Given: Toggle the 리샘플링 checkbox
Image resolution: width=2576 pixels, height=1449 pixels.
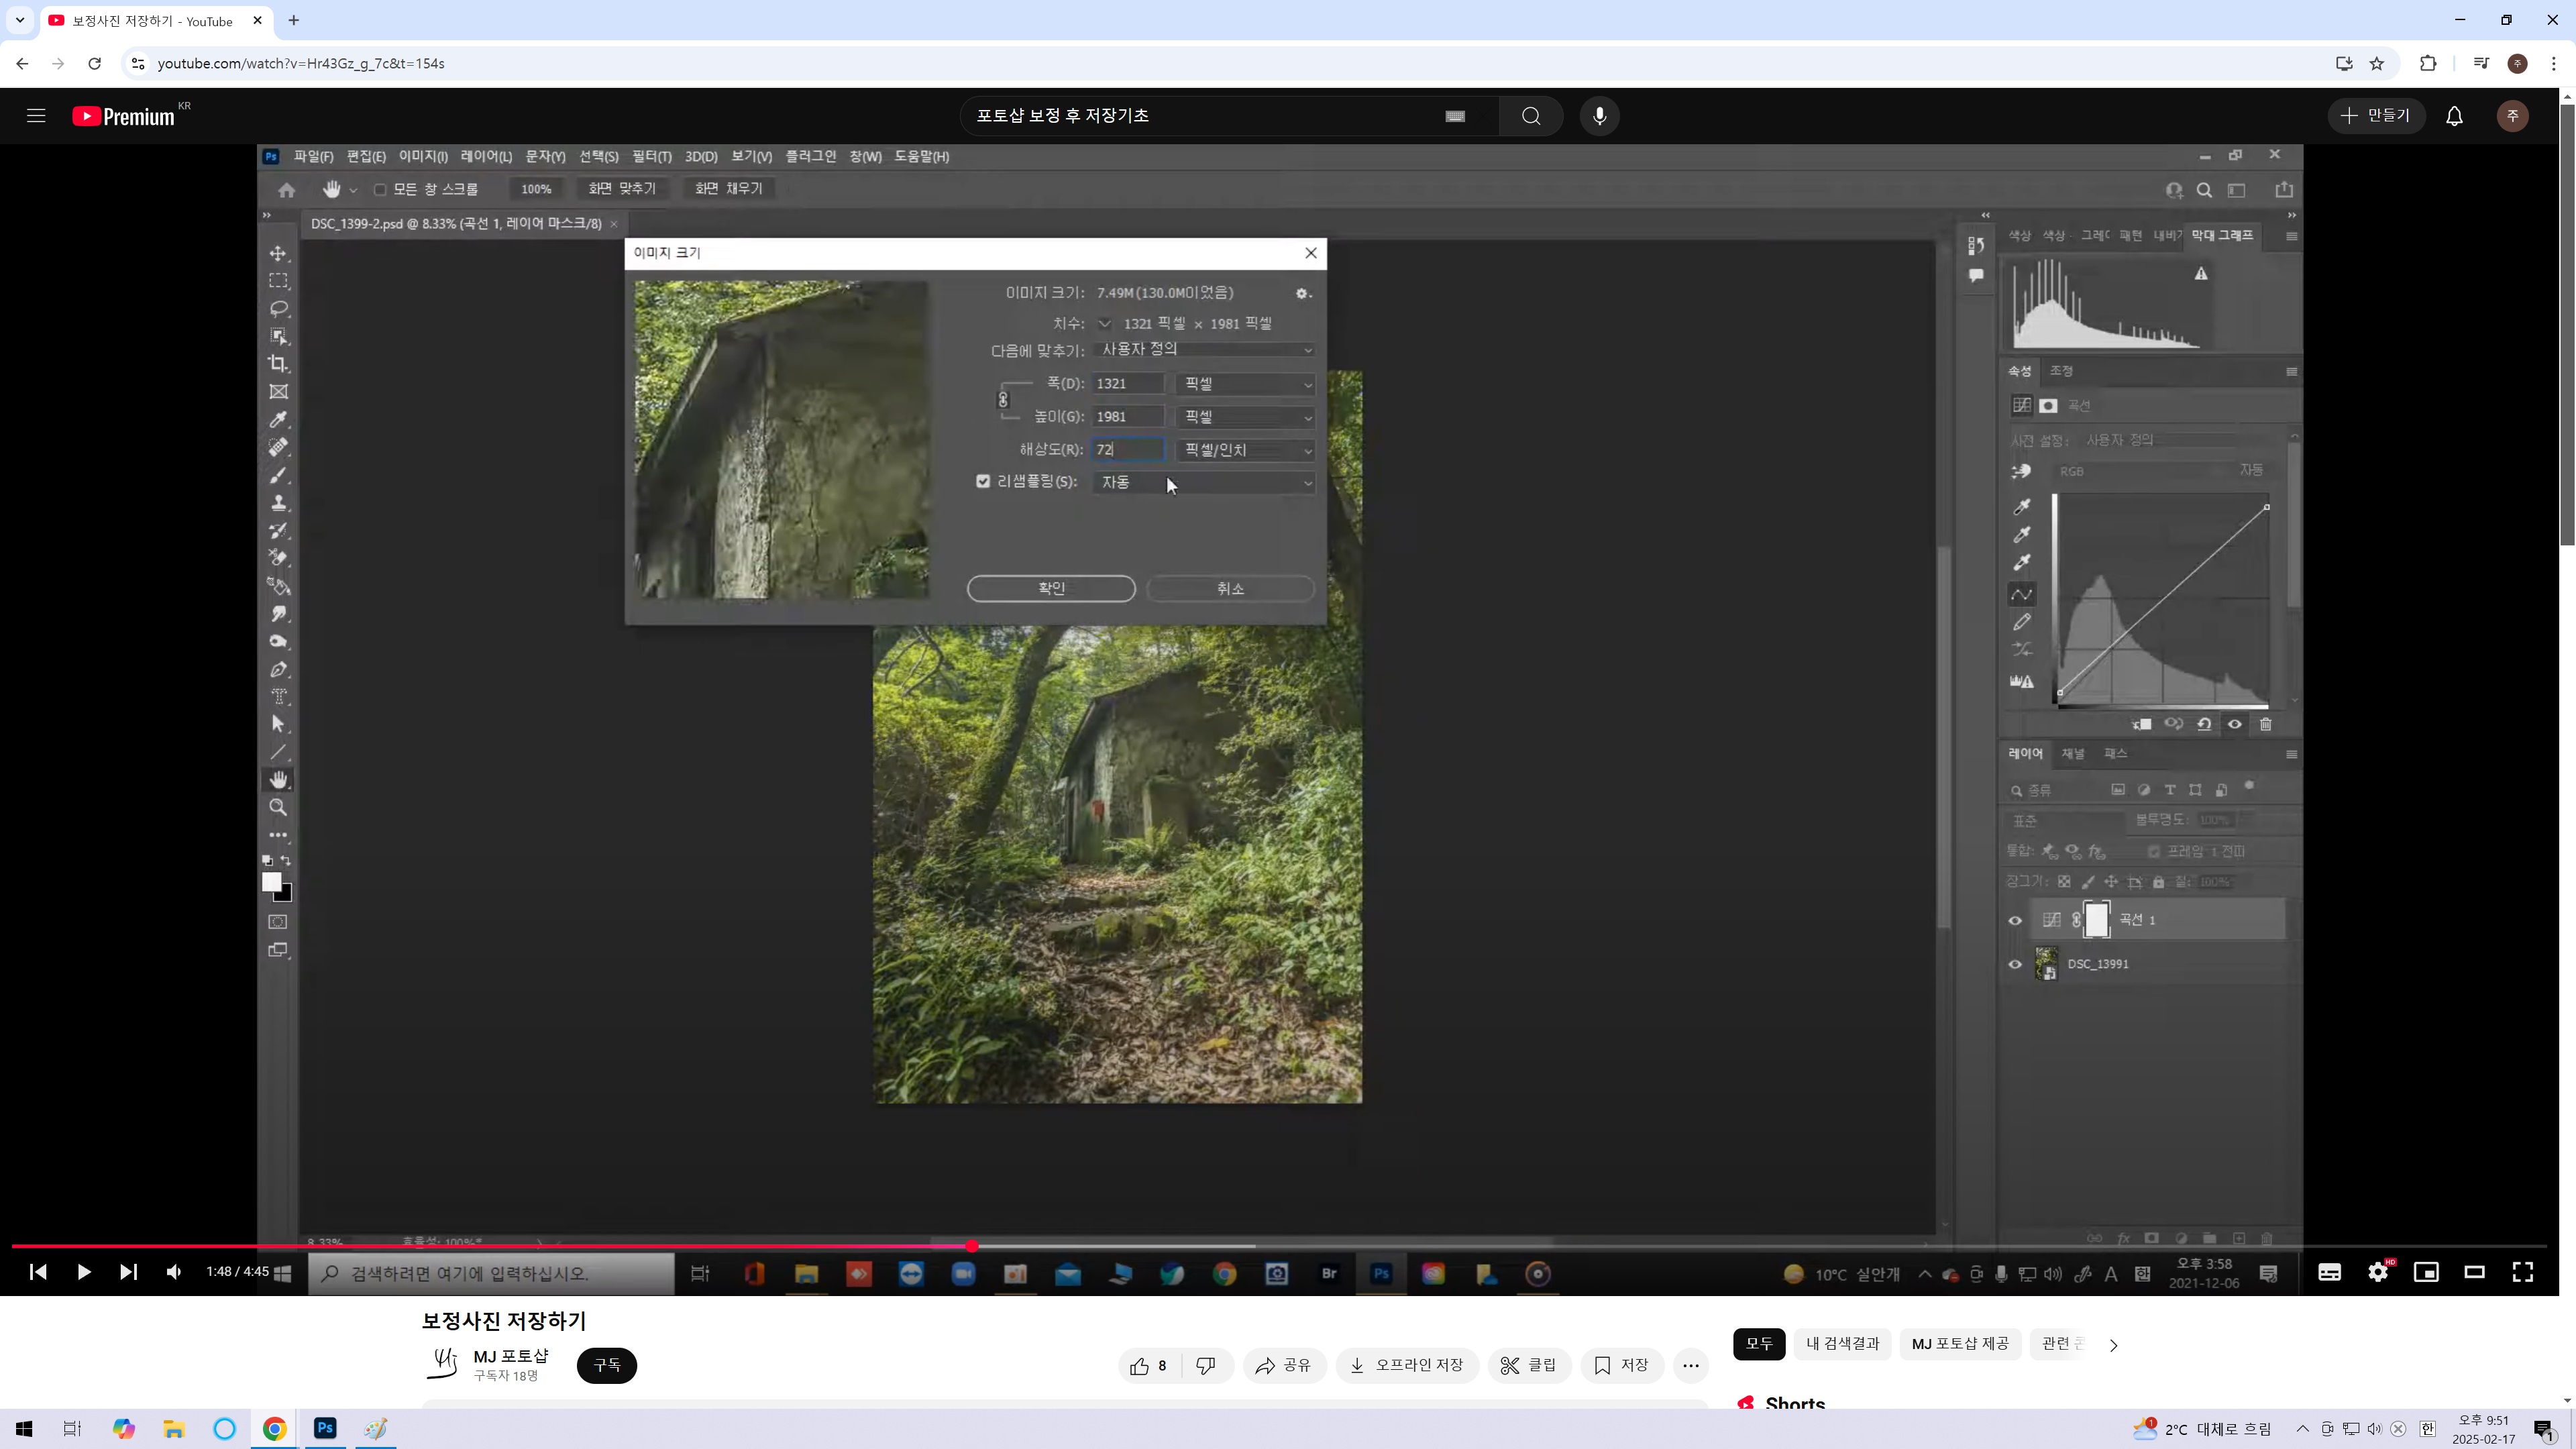Looking at the screenshot, I should click(983, 481).
